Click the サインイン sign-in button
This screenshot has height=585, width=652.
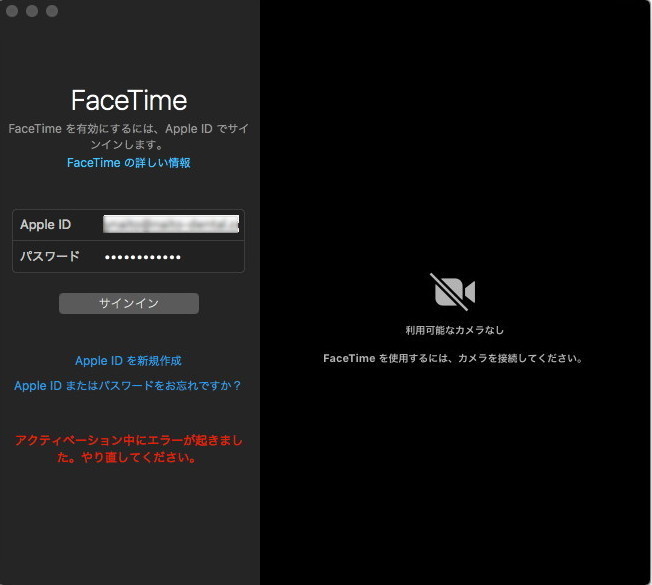tap(129, 303)
